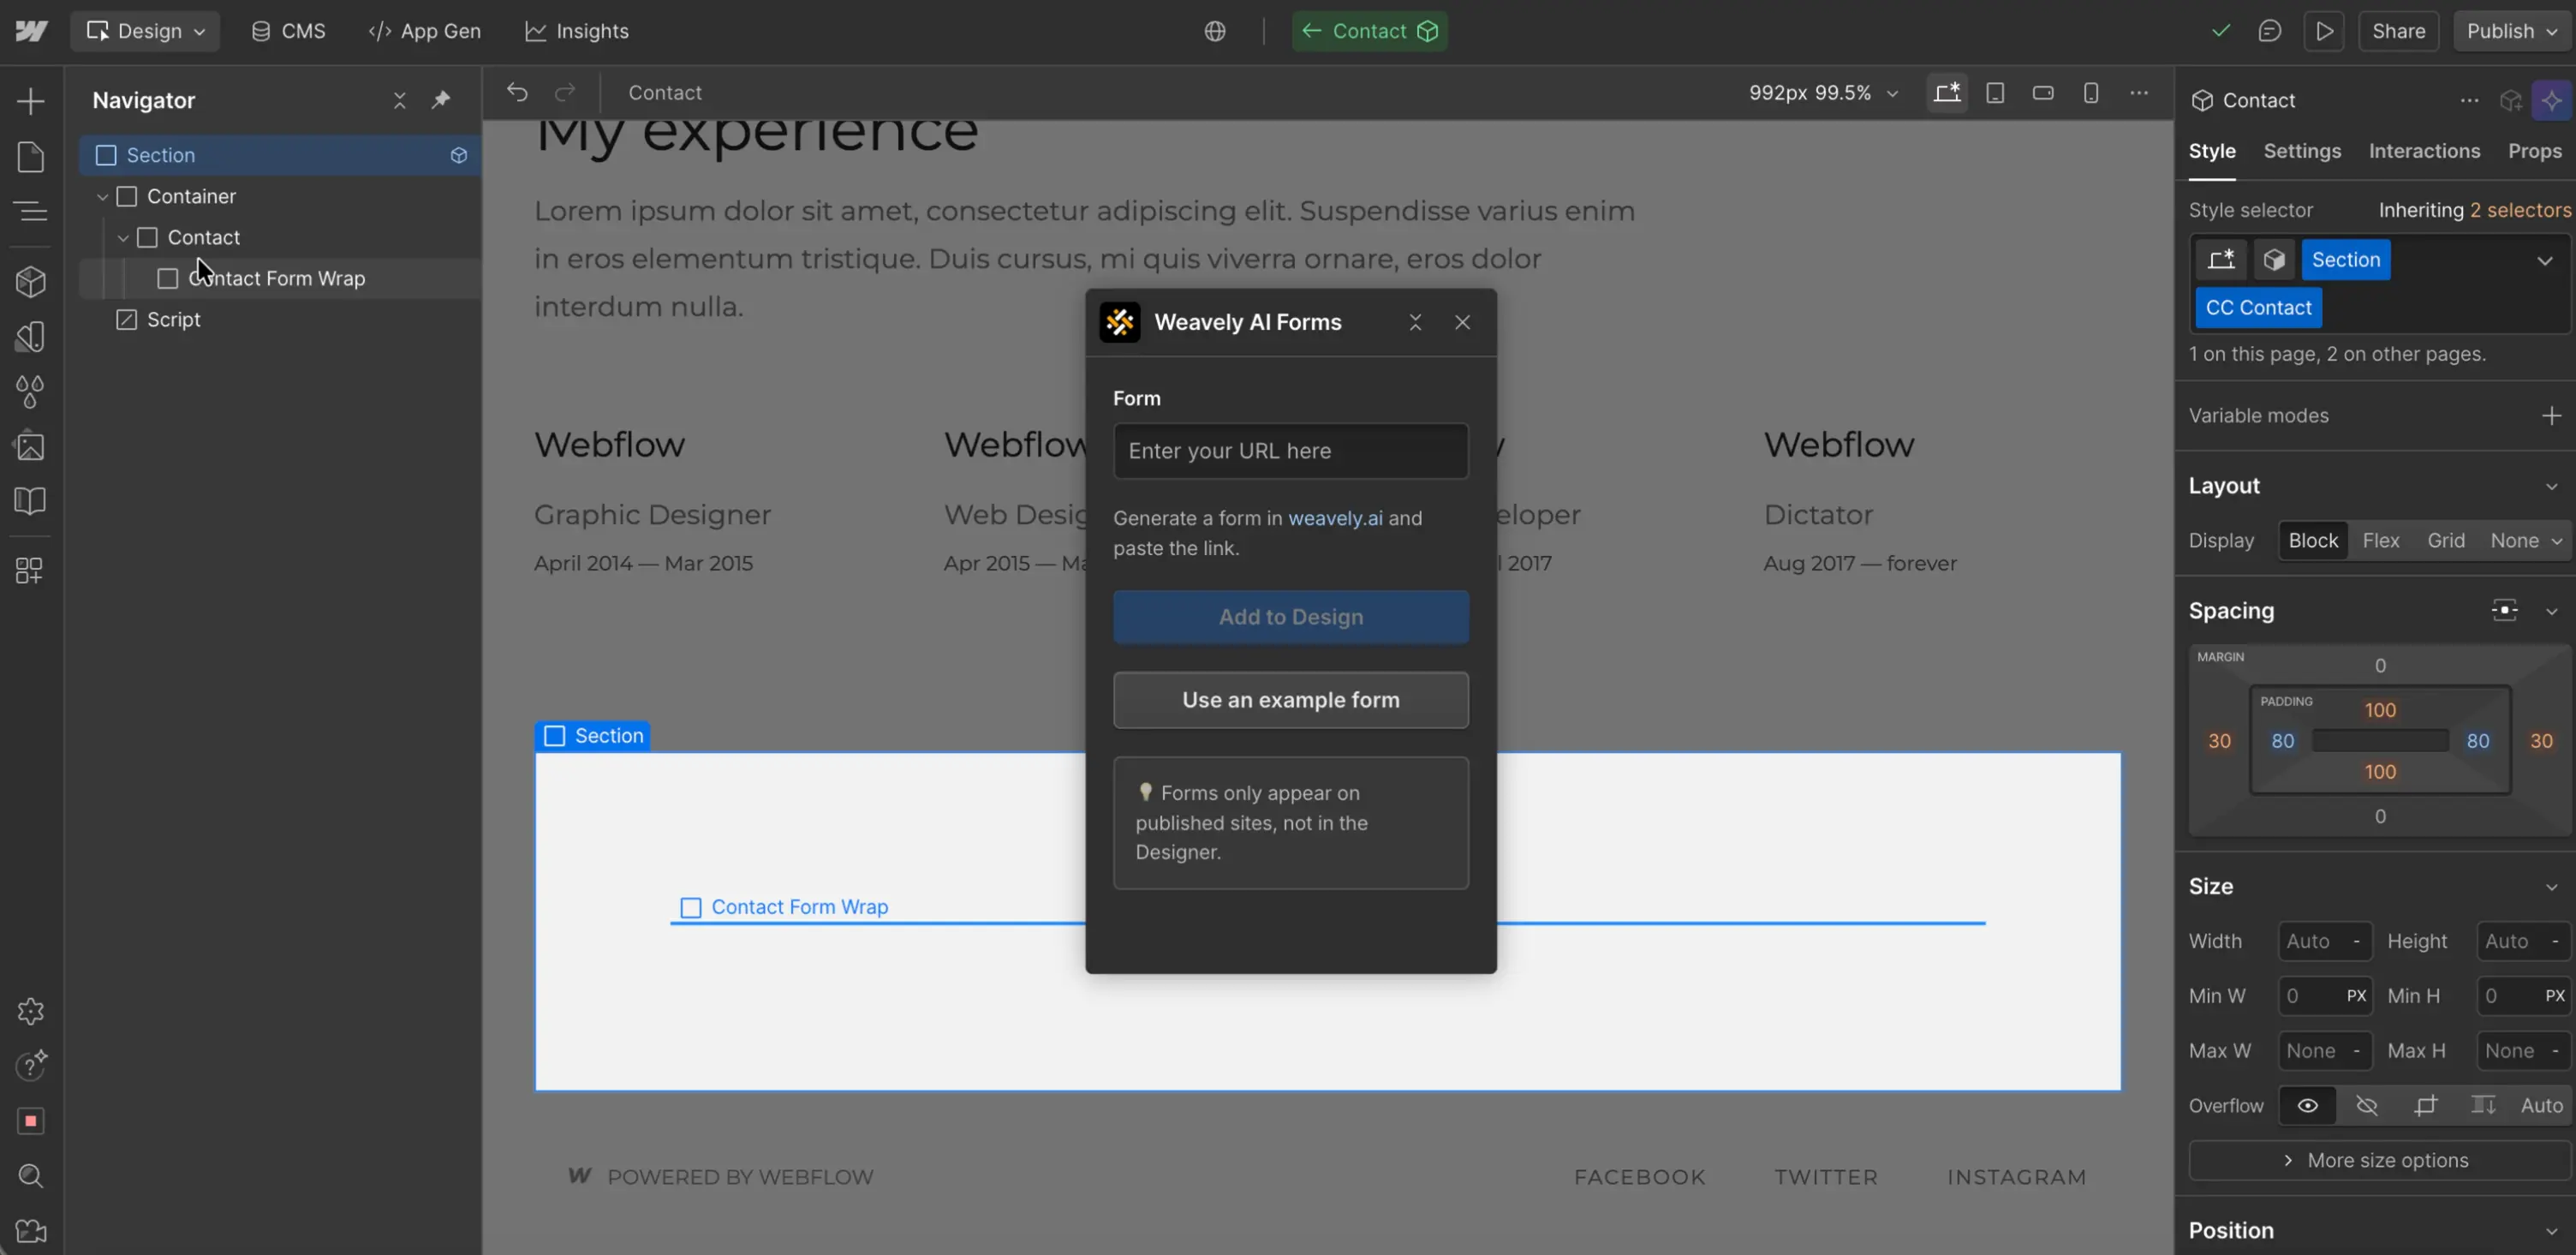Open the Publish dropdown

[x=2511, y=31]
